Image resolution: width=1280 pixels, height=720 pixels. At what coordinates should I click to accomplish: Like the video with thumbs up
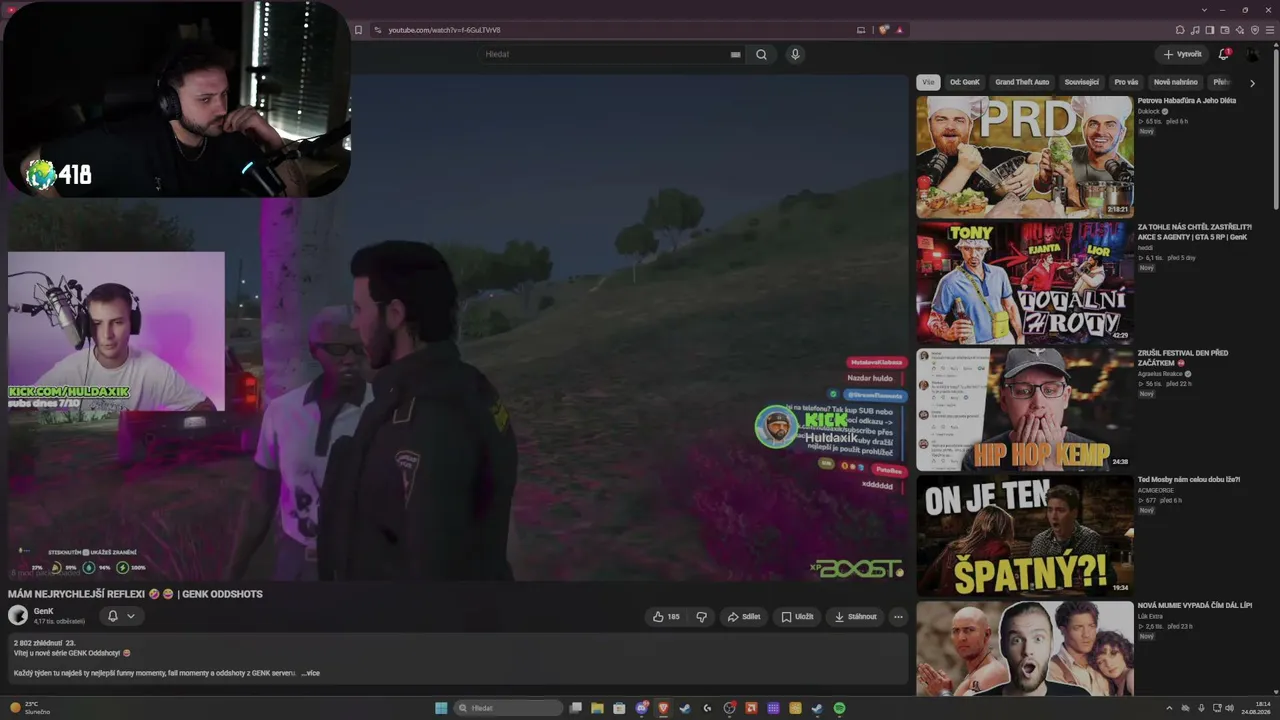point(666,617)
